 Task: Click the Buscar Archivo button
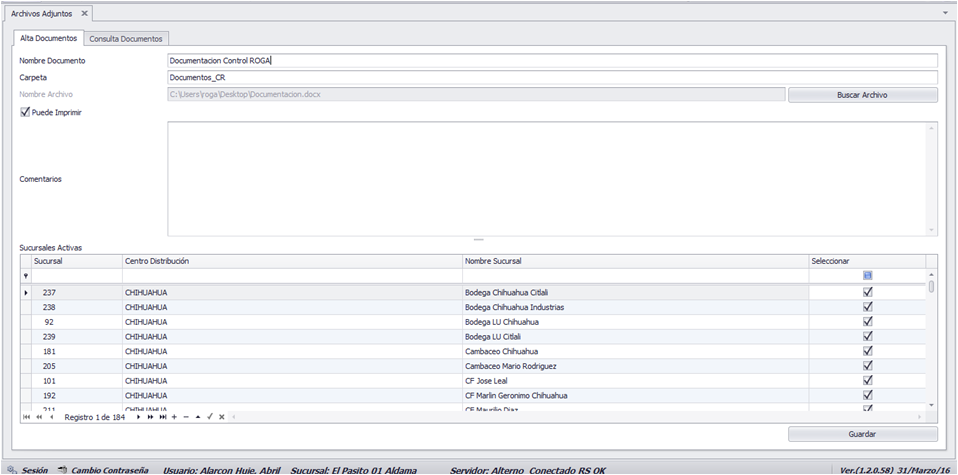(862, 95)
